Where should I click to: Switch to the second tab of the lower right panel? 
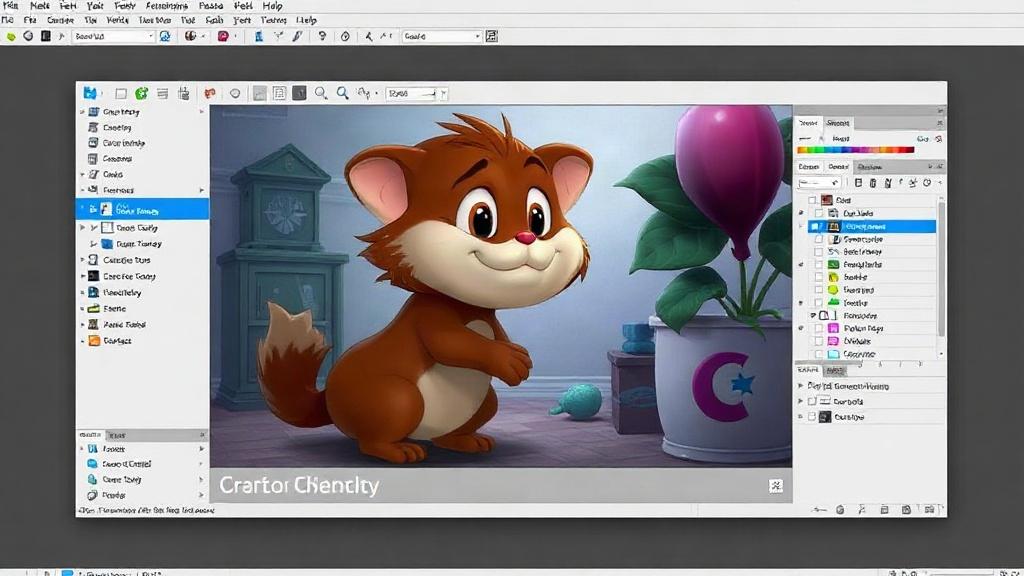click(834, 370)
